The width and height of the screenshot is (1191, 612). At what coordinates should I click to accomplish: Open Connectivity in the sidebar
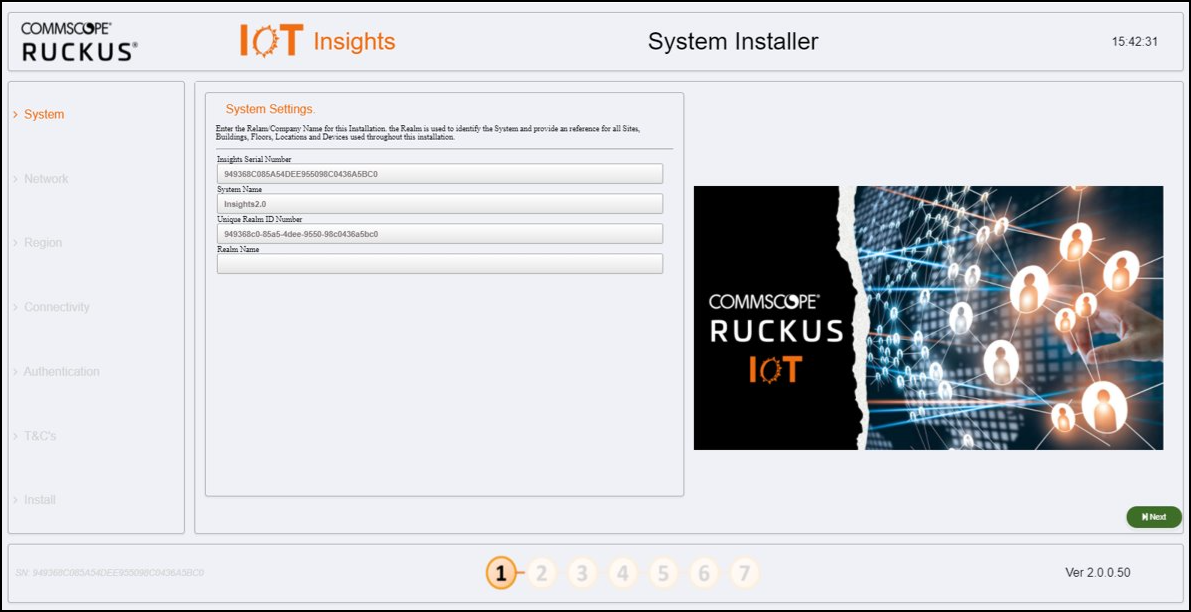pos(57,308)
